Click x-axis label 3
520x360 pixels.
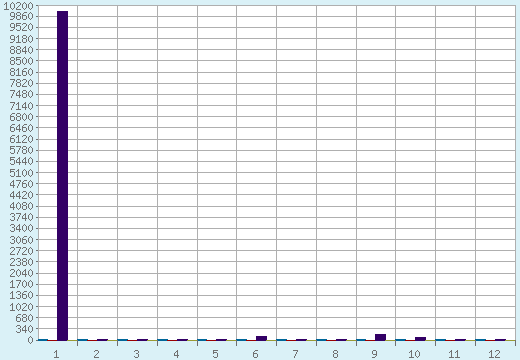click(136, 354)
